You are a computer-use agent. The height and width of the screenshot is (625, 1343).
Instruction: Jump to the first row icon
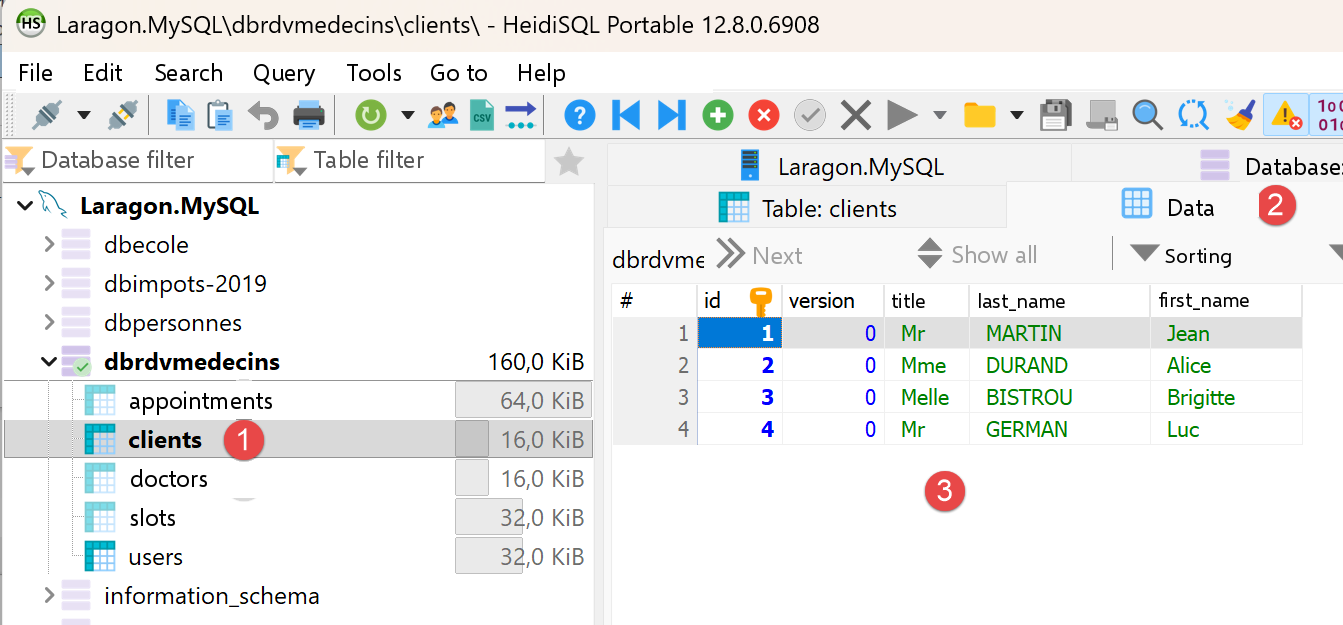pyautogui.click(x=626, y=115)
